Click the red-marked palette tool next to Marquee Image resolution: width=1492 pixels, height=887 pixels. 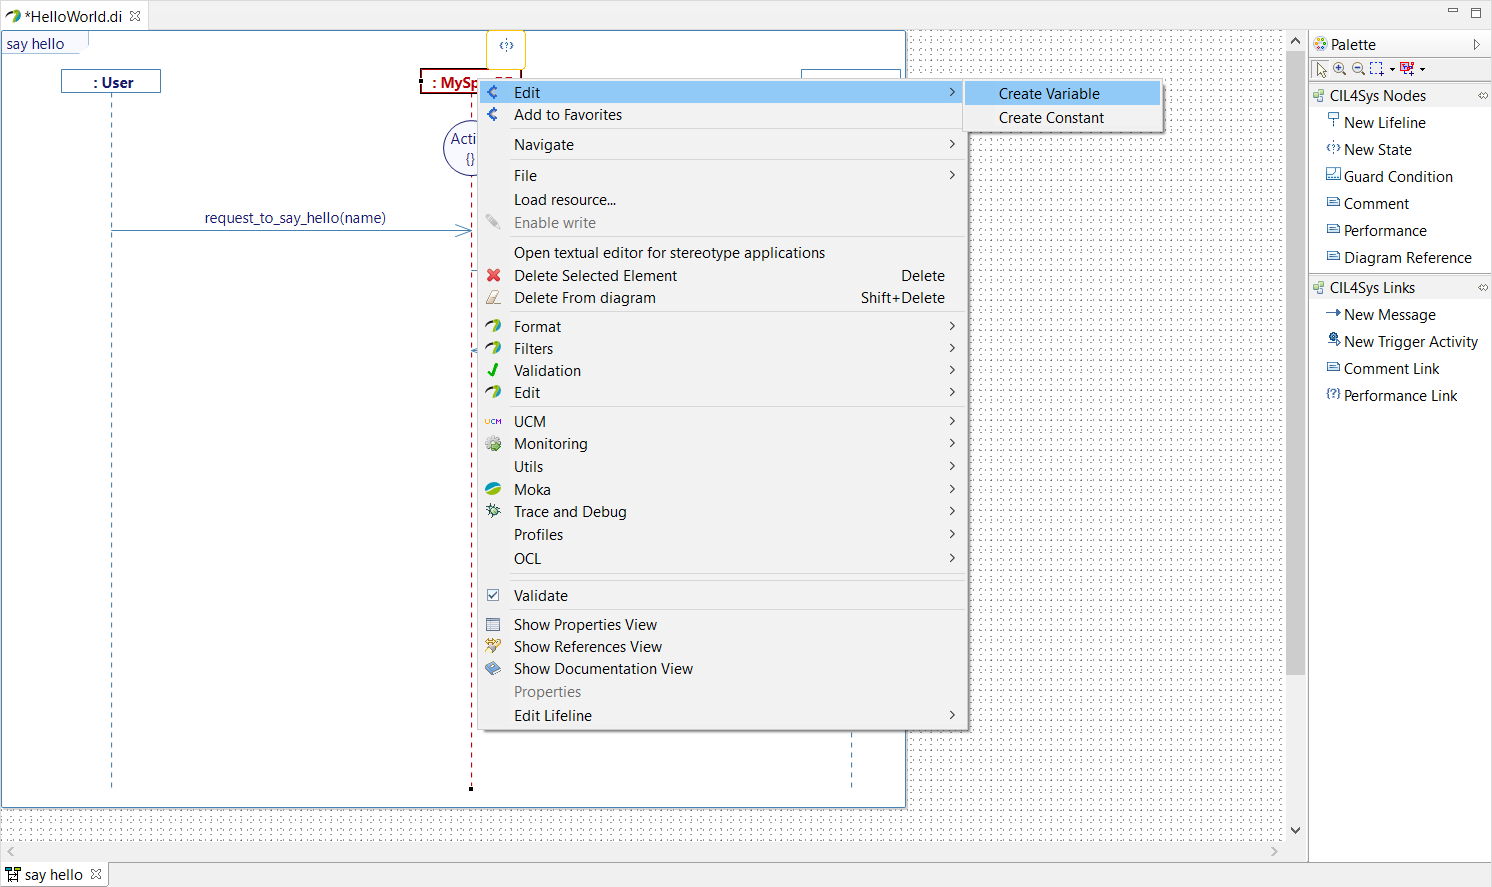click(1407, 69)
